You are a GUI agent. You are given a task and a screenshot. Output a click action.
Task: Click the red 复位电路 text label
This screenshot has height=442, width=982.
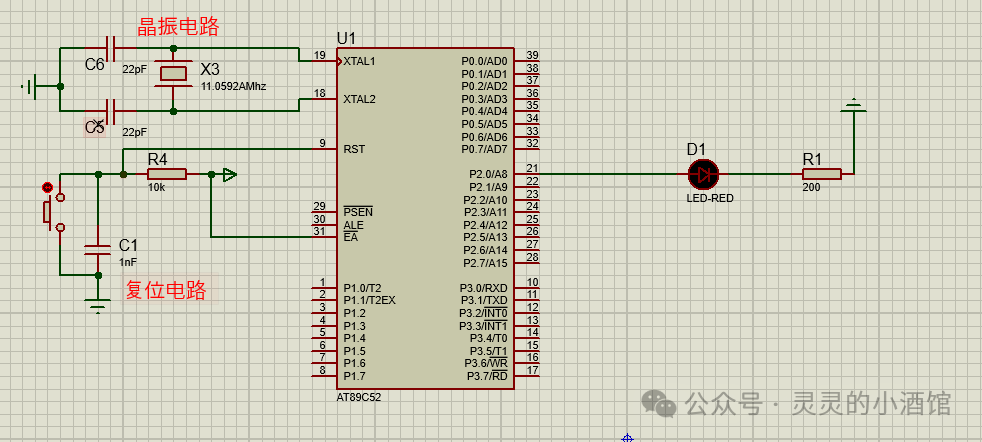pos(166,290)
